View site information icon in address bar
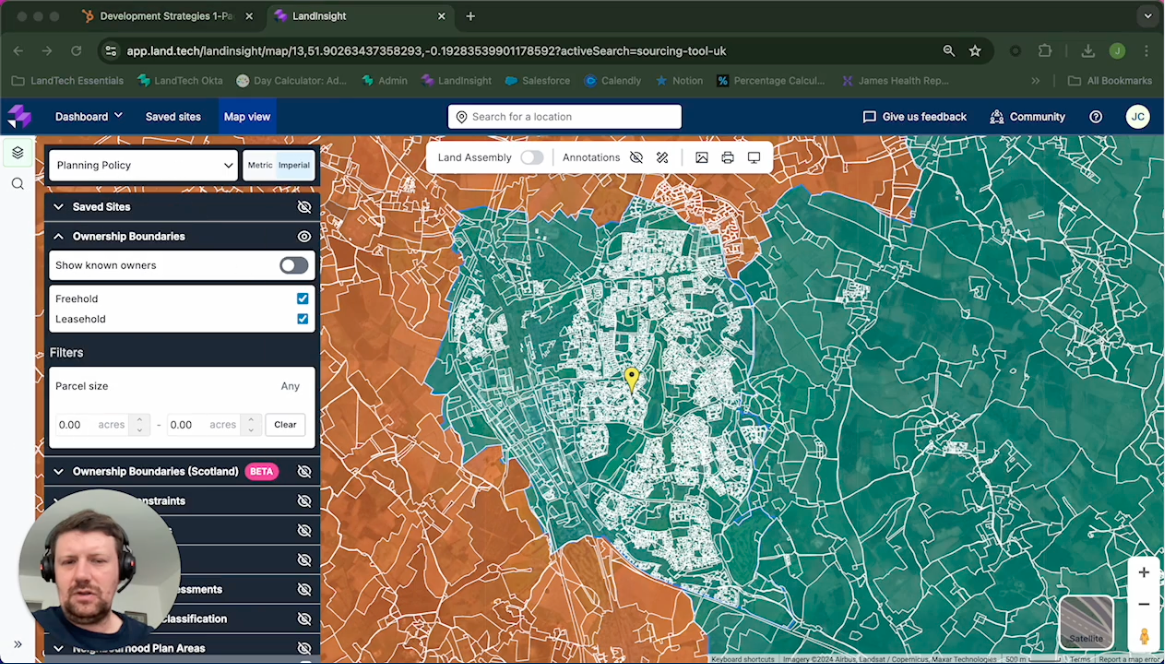1165x664 pixels. point(111,51)
